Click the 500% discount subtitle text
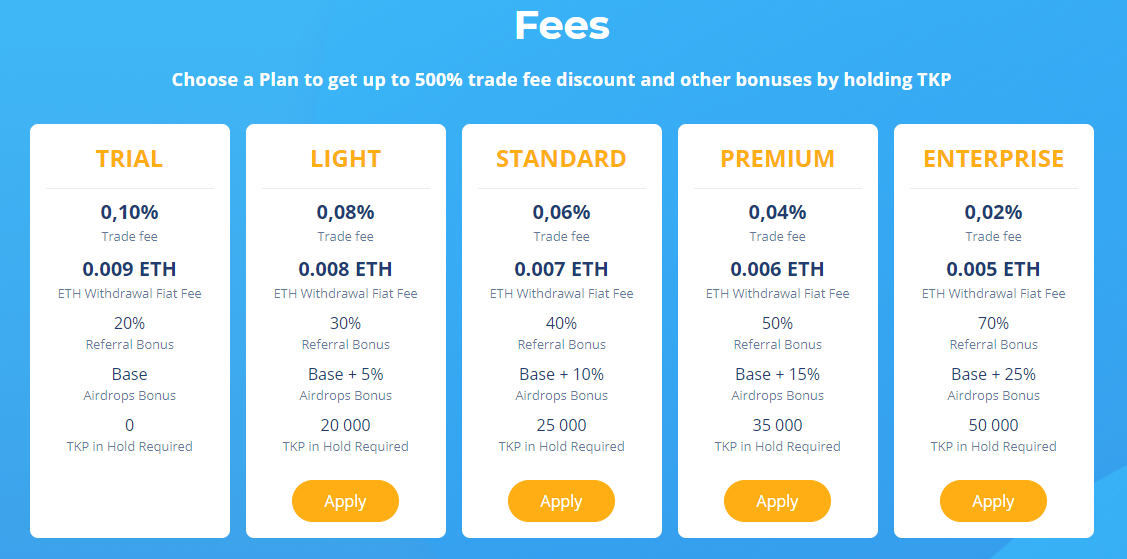Viewport: 1127px width, 559px height. tap(561, 80)
